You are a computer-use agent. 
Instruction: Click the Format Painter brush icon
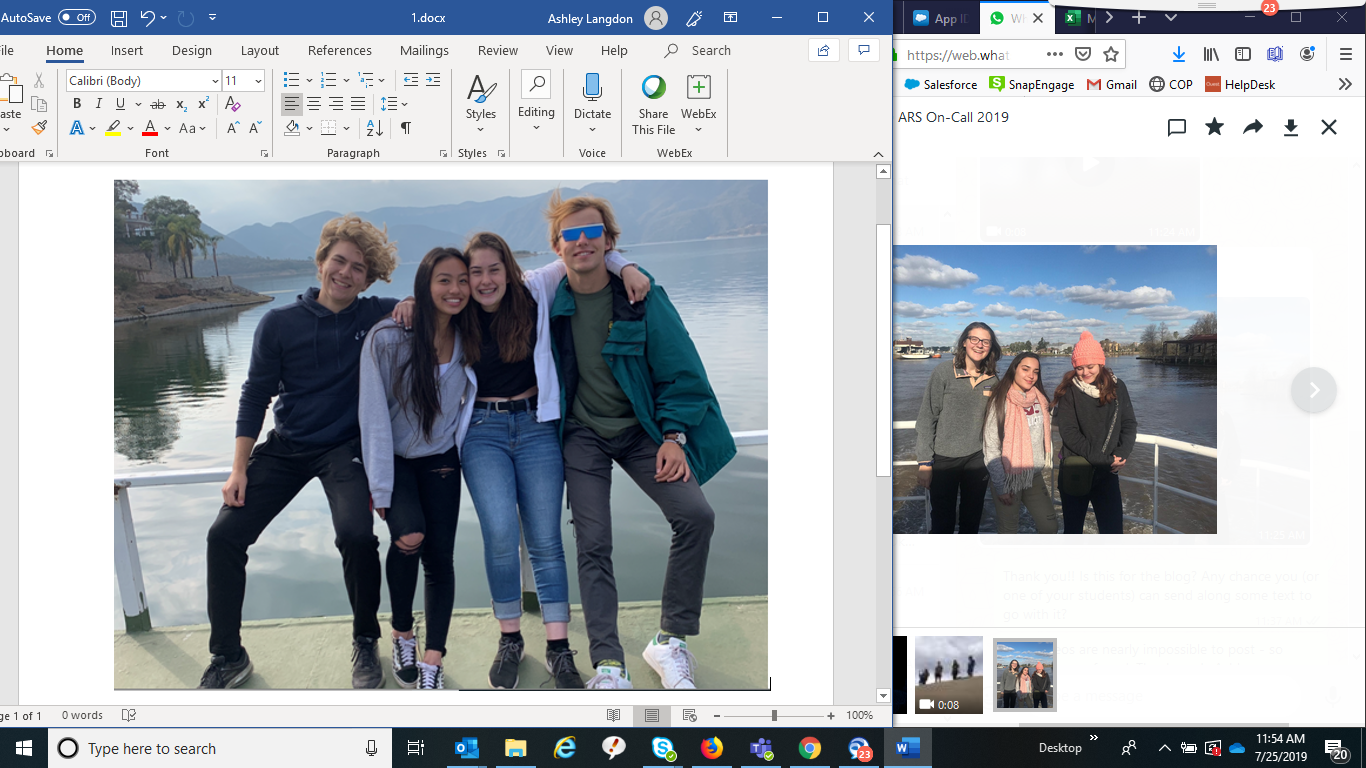tap(39, 127)
